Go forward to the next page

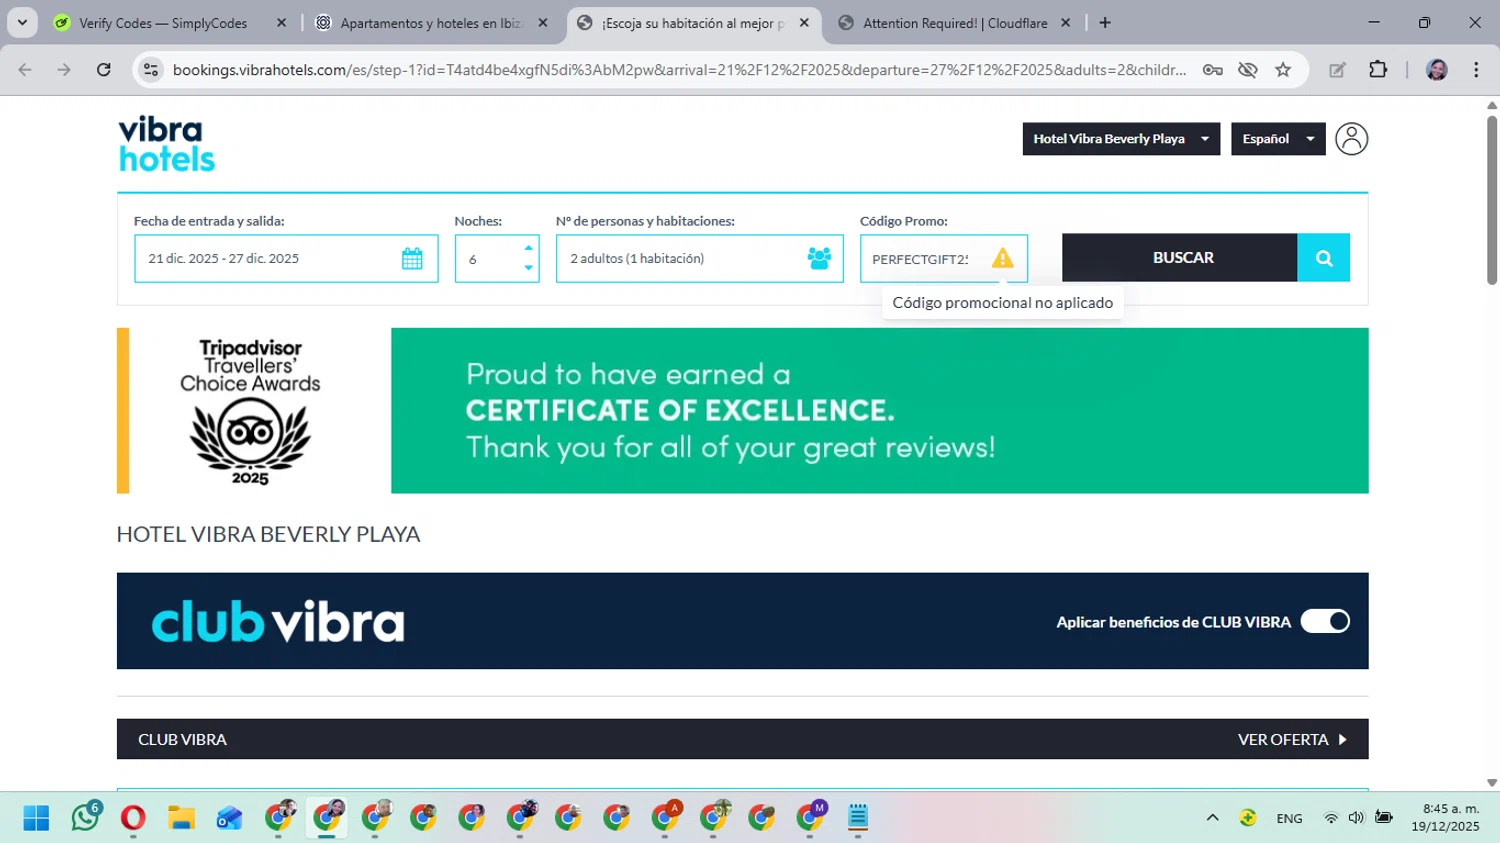[64, 70]
